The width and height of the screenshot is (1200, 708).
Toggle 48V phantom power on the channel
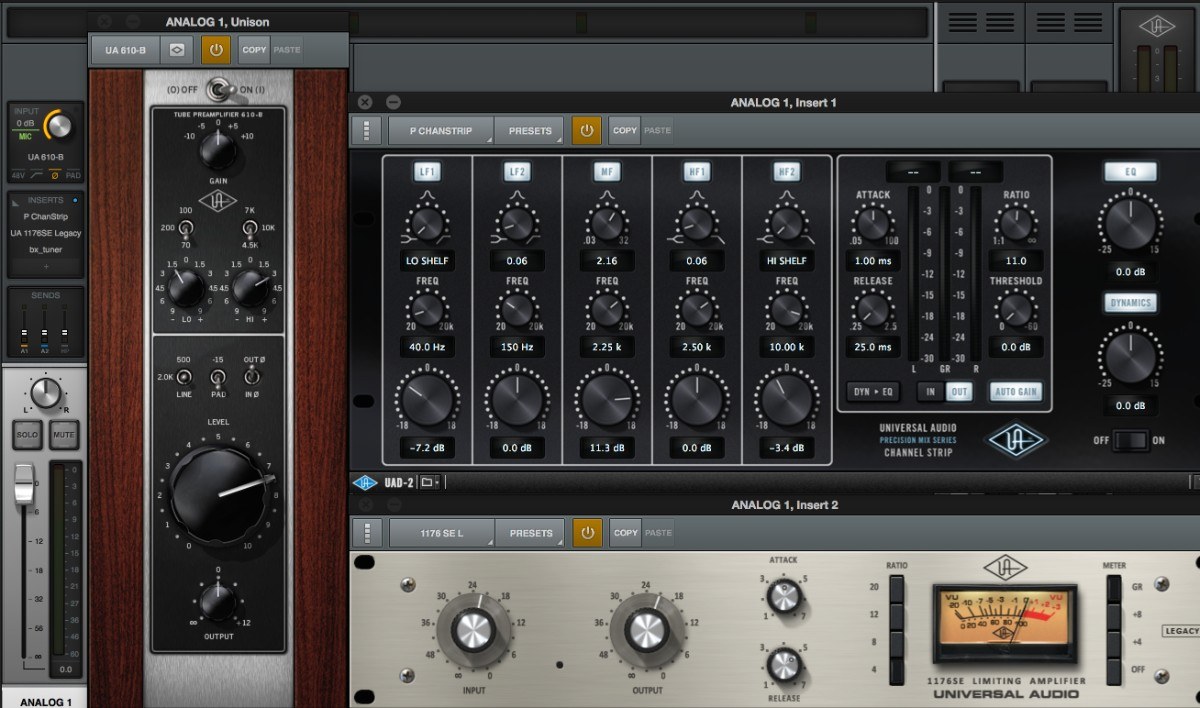tap(18, 175)
